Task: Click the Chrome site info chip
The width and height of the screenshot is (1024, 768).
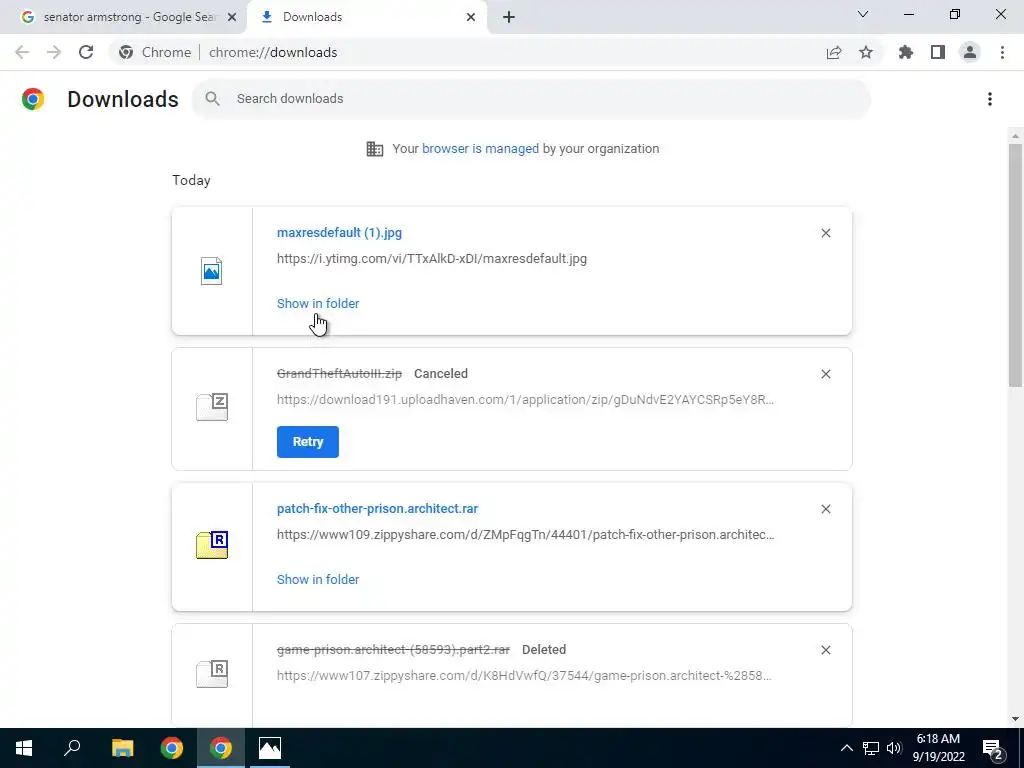Action: coord(155,52)
